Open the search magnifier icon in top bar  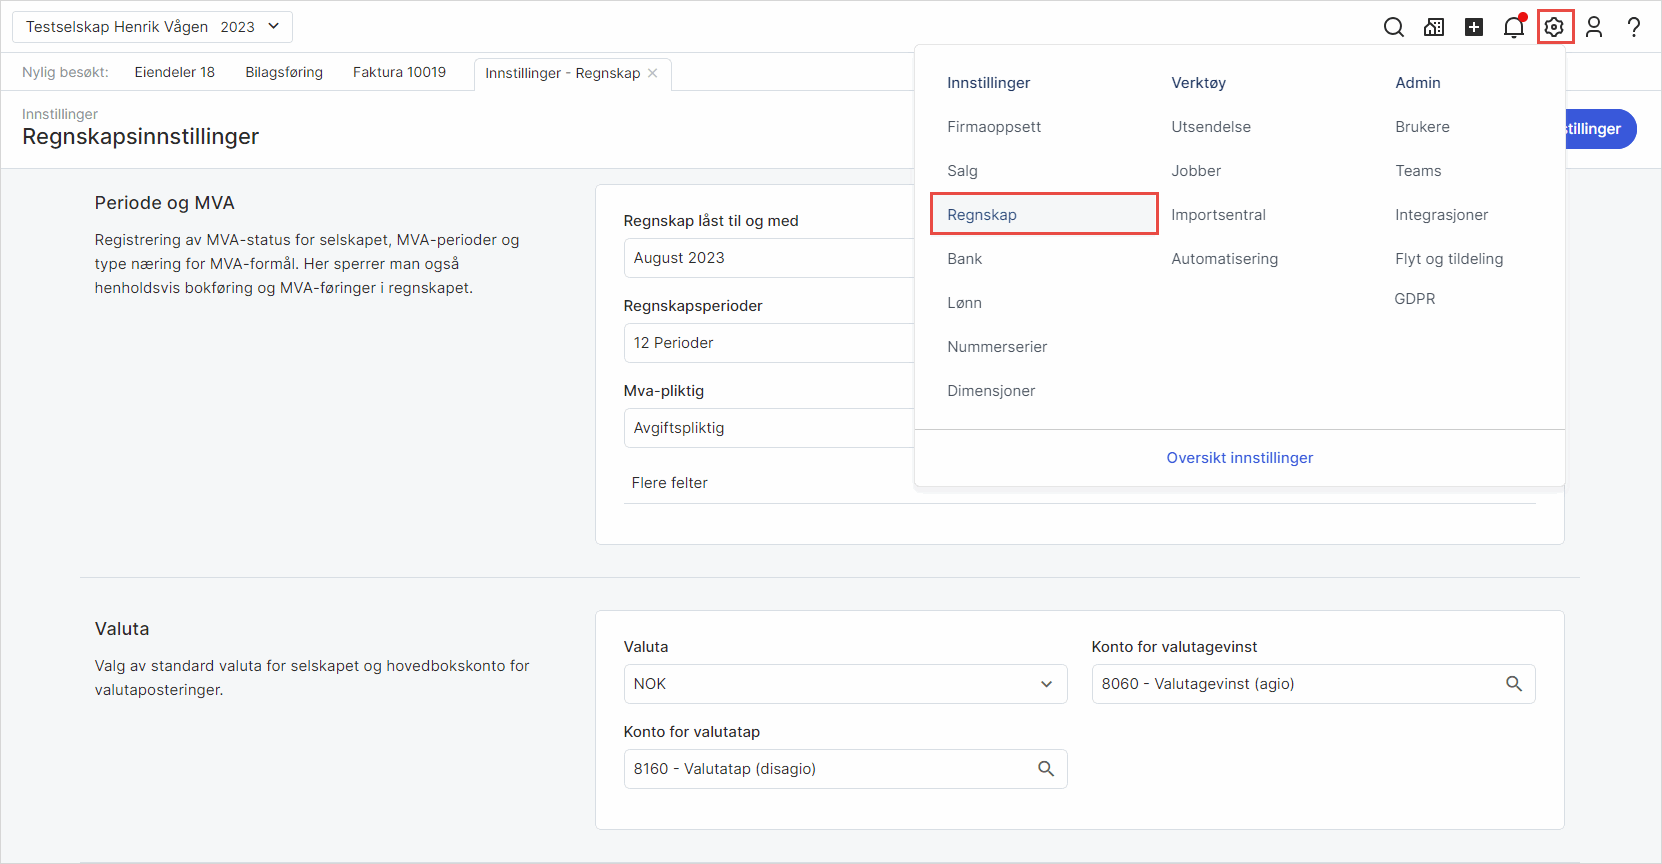(1393, 27)
